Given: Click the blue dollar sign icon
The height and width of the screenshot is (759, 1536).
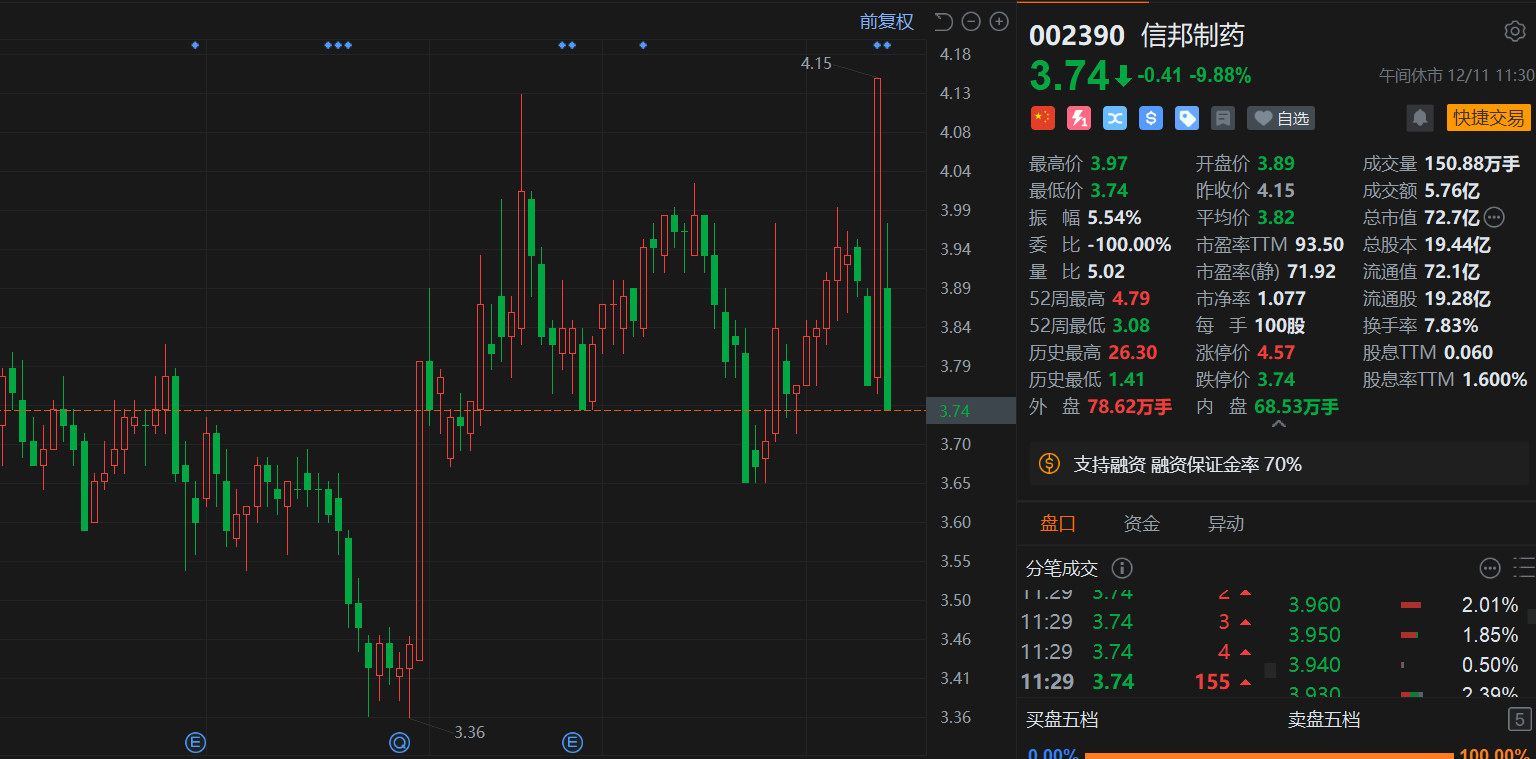Looking at the screenshot, I should tap(1151, 118).
